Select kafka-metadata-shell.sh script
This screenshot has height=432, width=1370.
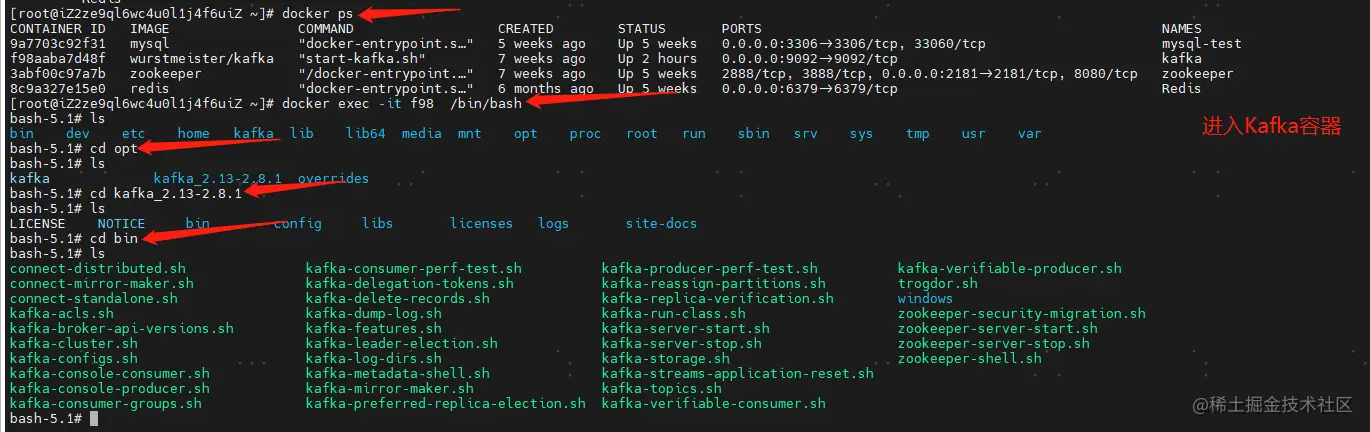(397, 373)
